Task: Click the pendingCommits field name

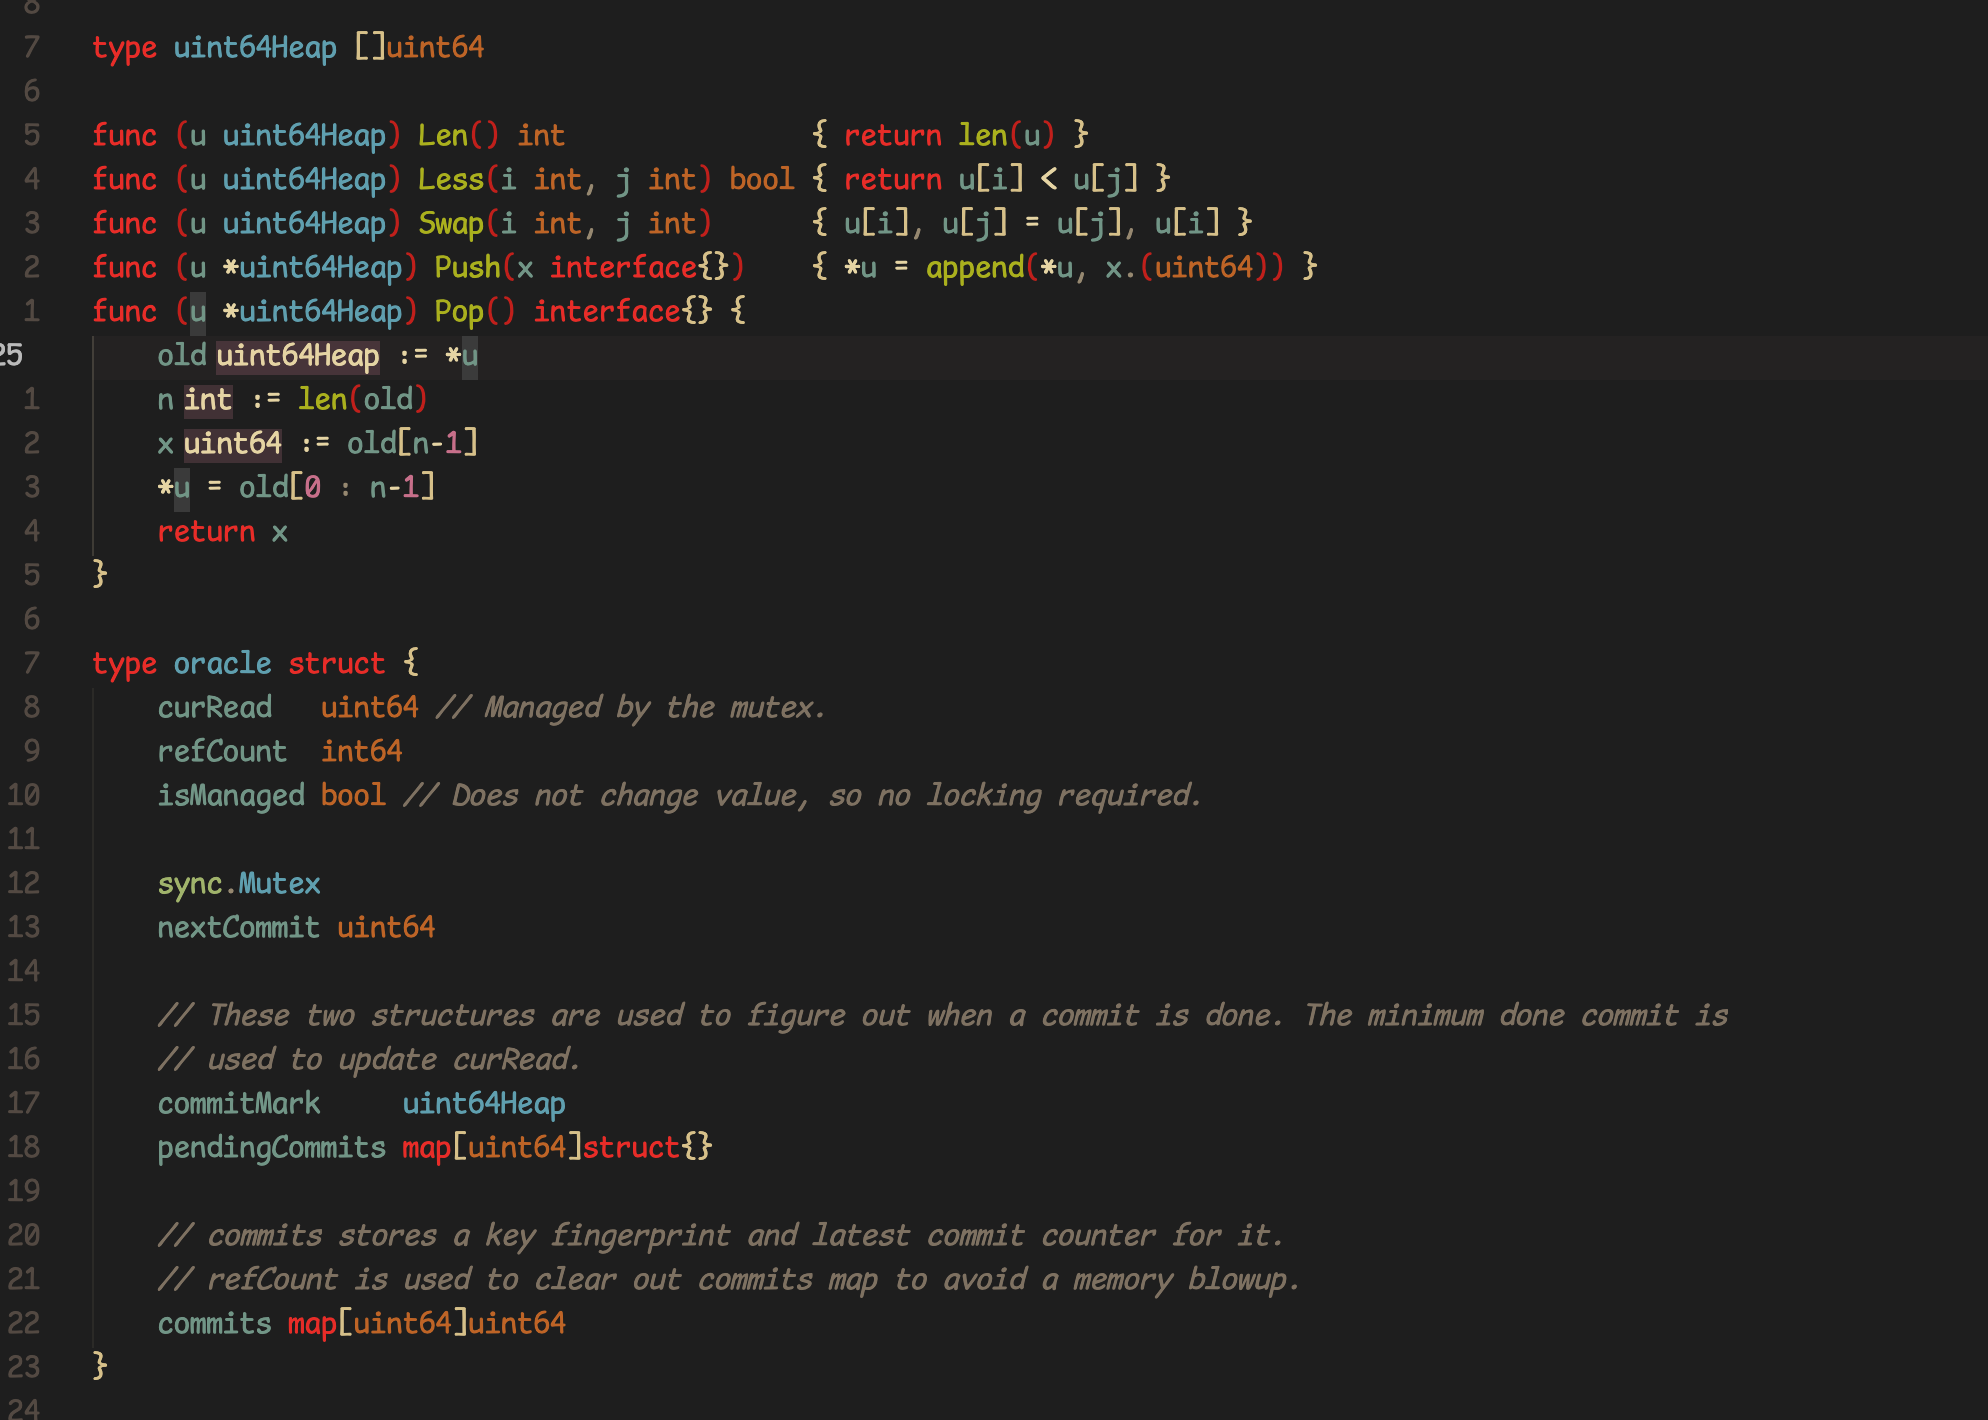Action: [x=271, y=1148]
